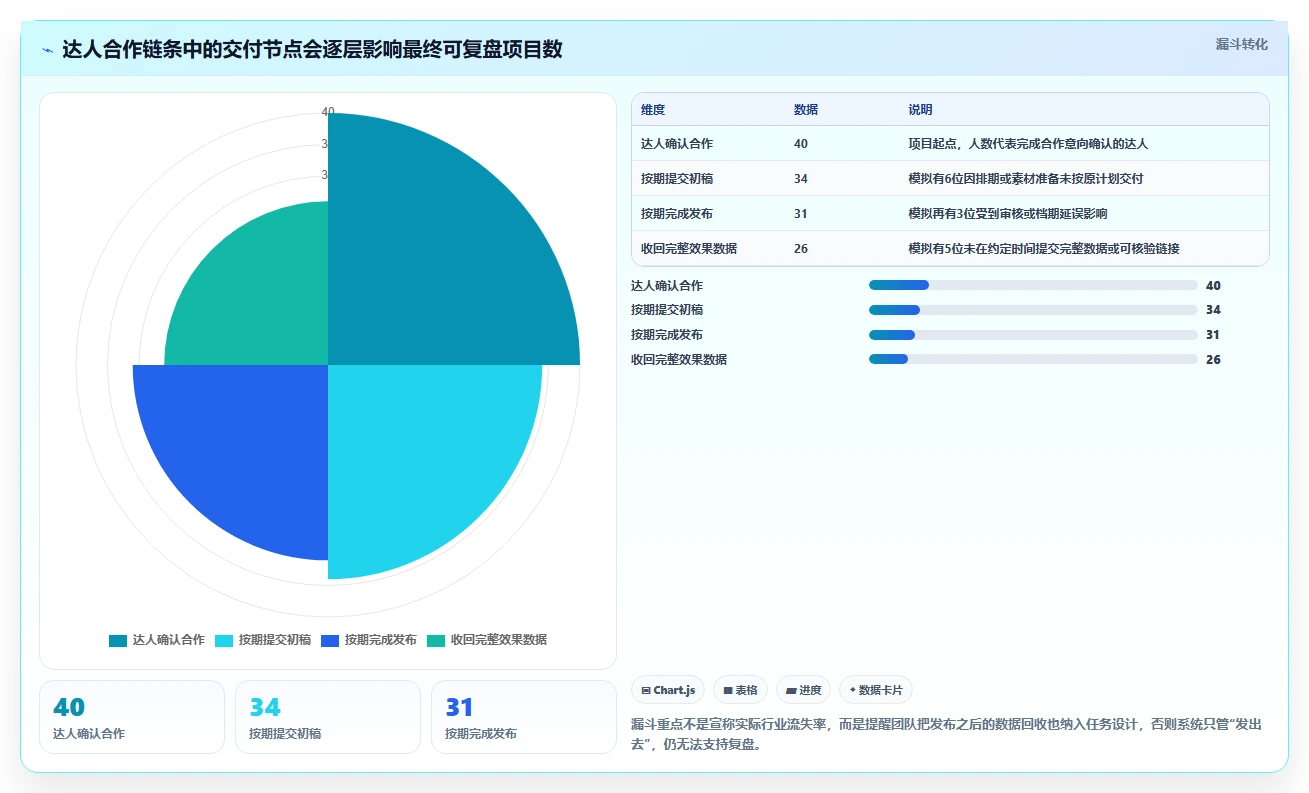1309x793 pixels.
Task: Click the 按期提交初稿 progress bar
Action: pyautogui.click(x=1033, y=310)
